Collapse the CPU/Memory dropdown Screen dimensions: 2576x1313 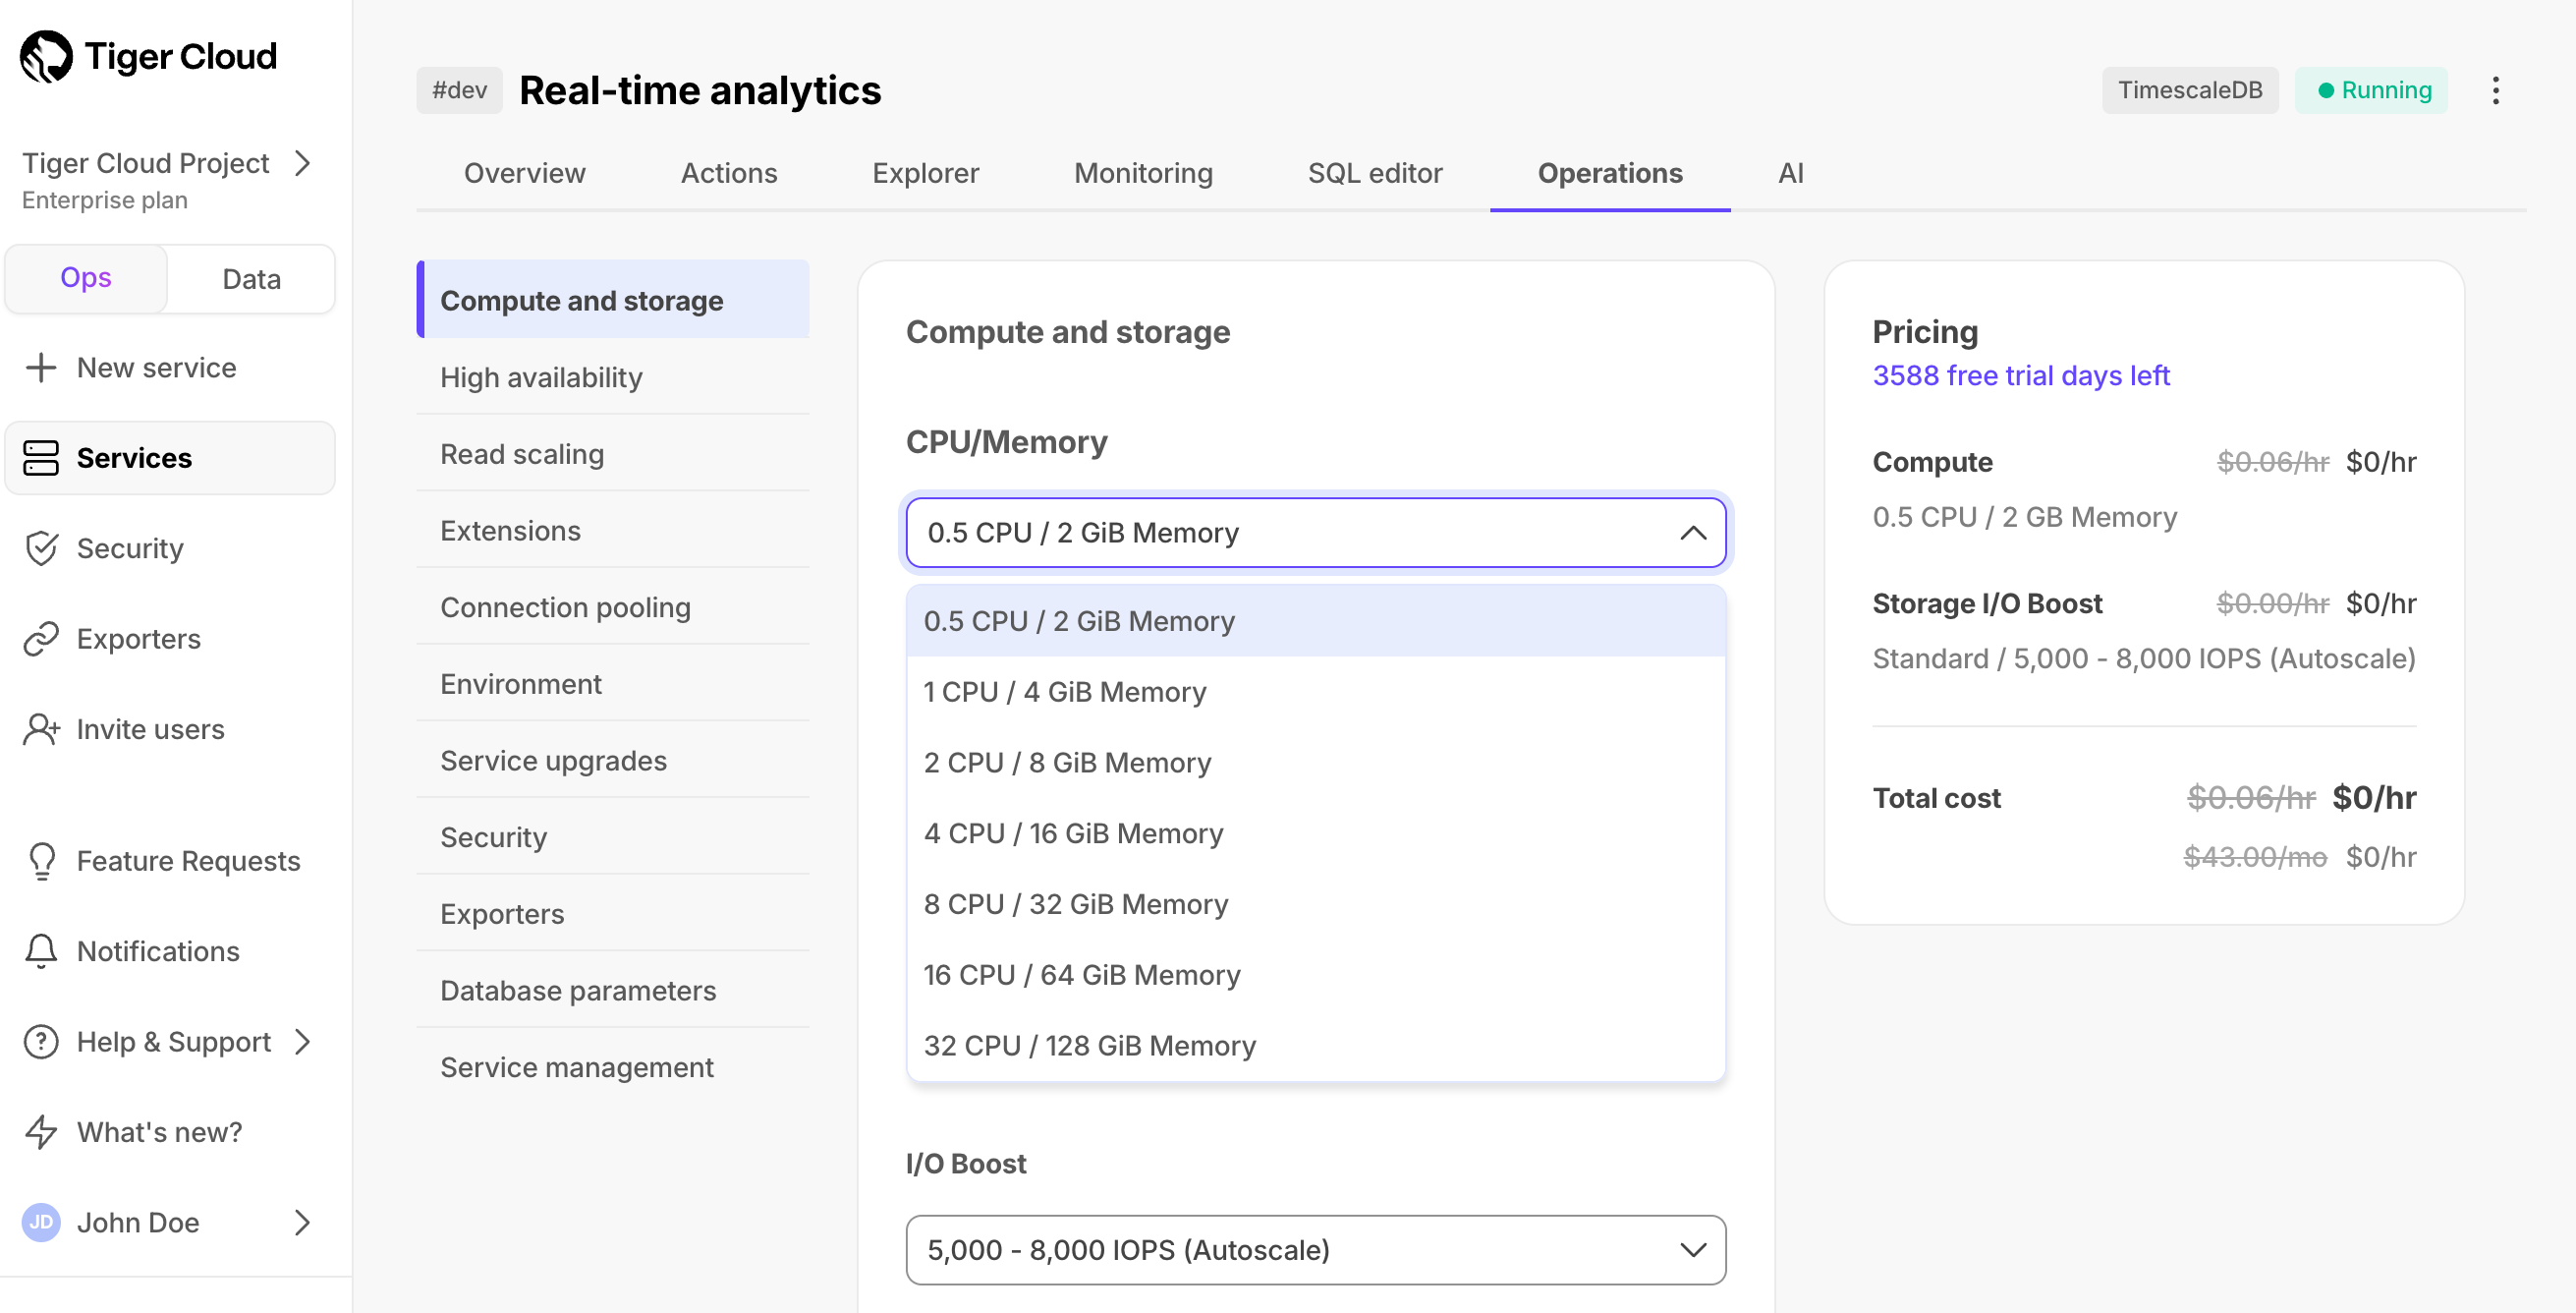[x=1693, y=533]
